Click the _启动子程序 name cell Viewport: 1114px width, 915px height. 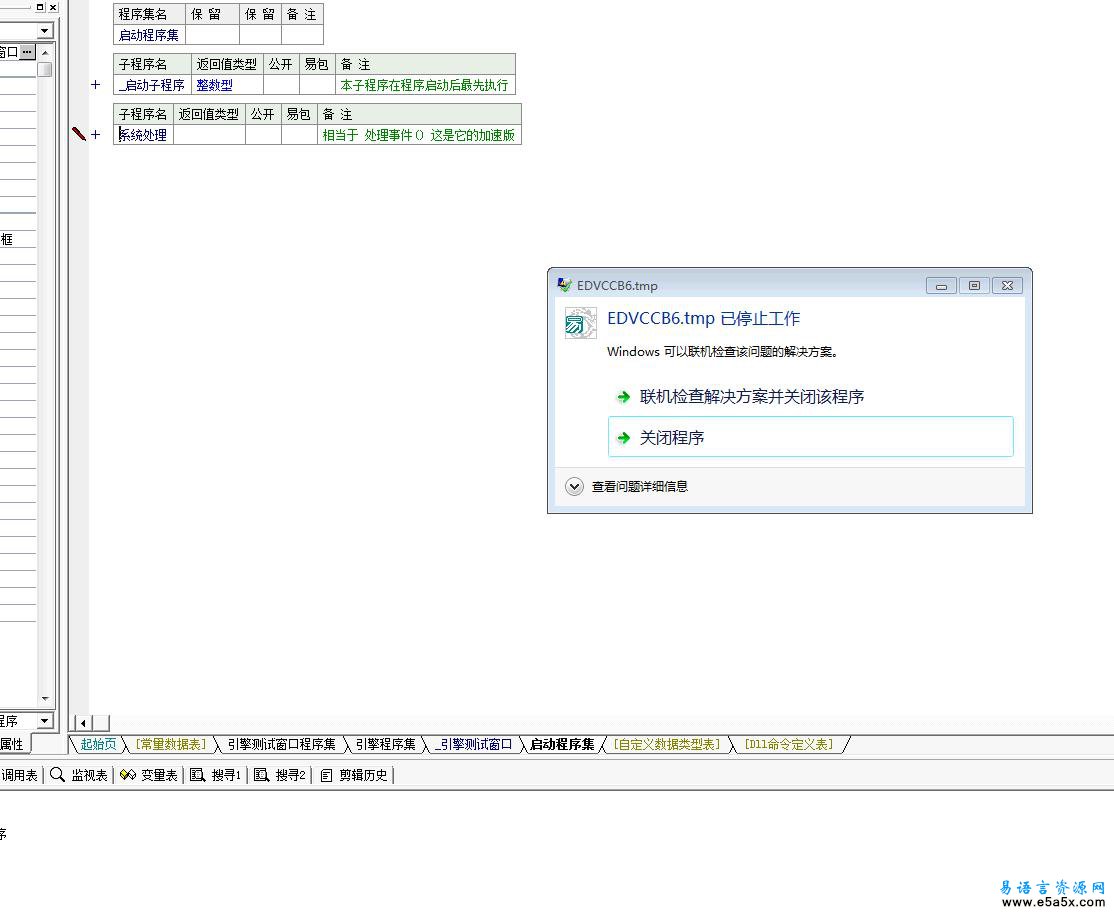(x=152, y=85)
